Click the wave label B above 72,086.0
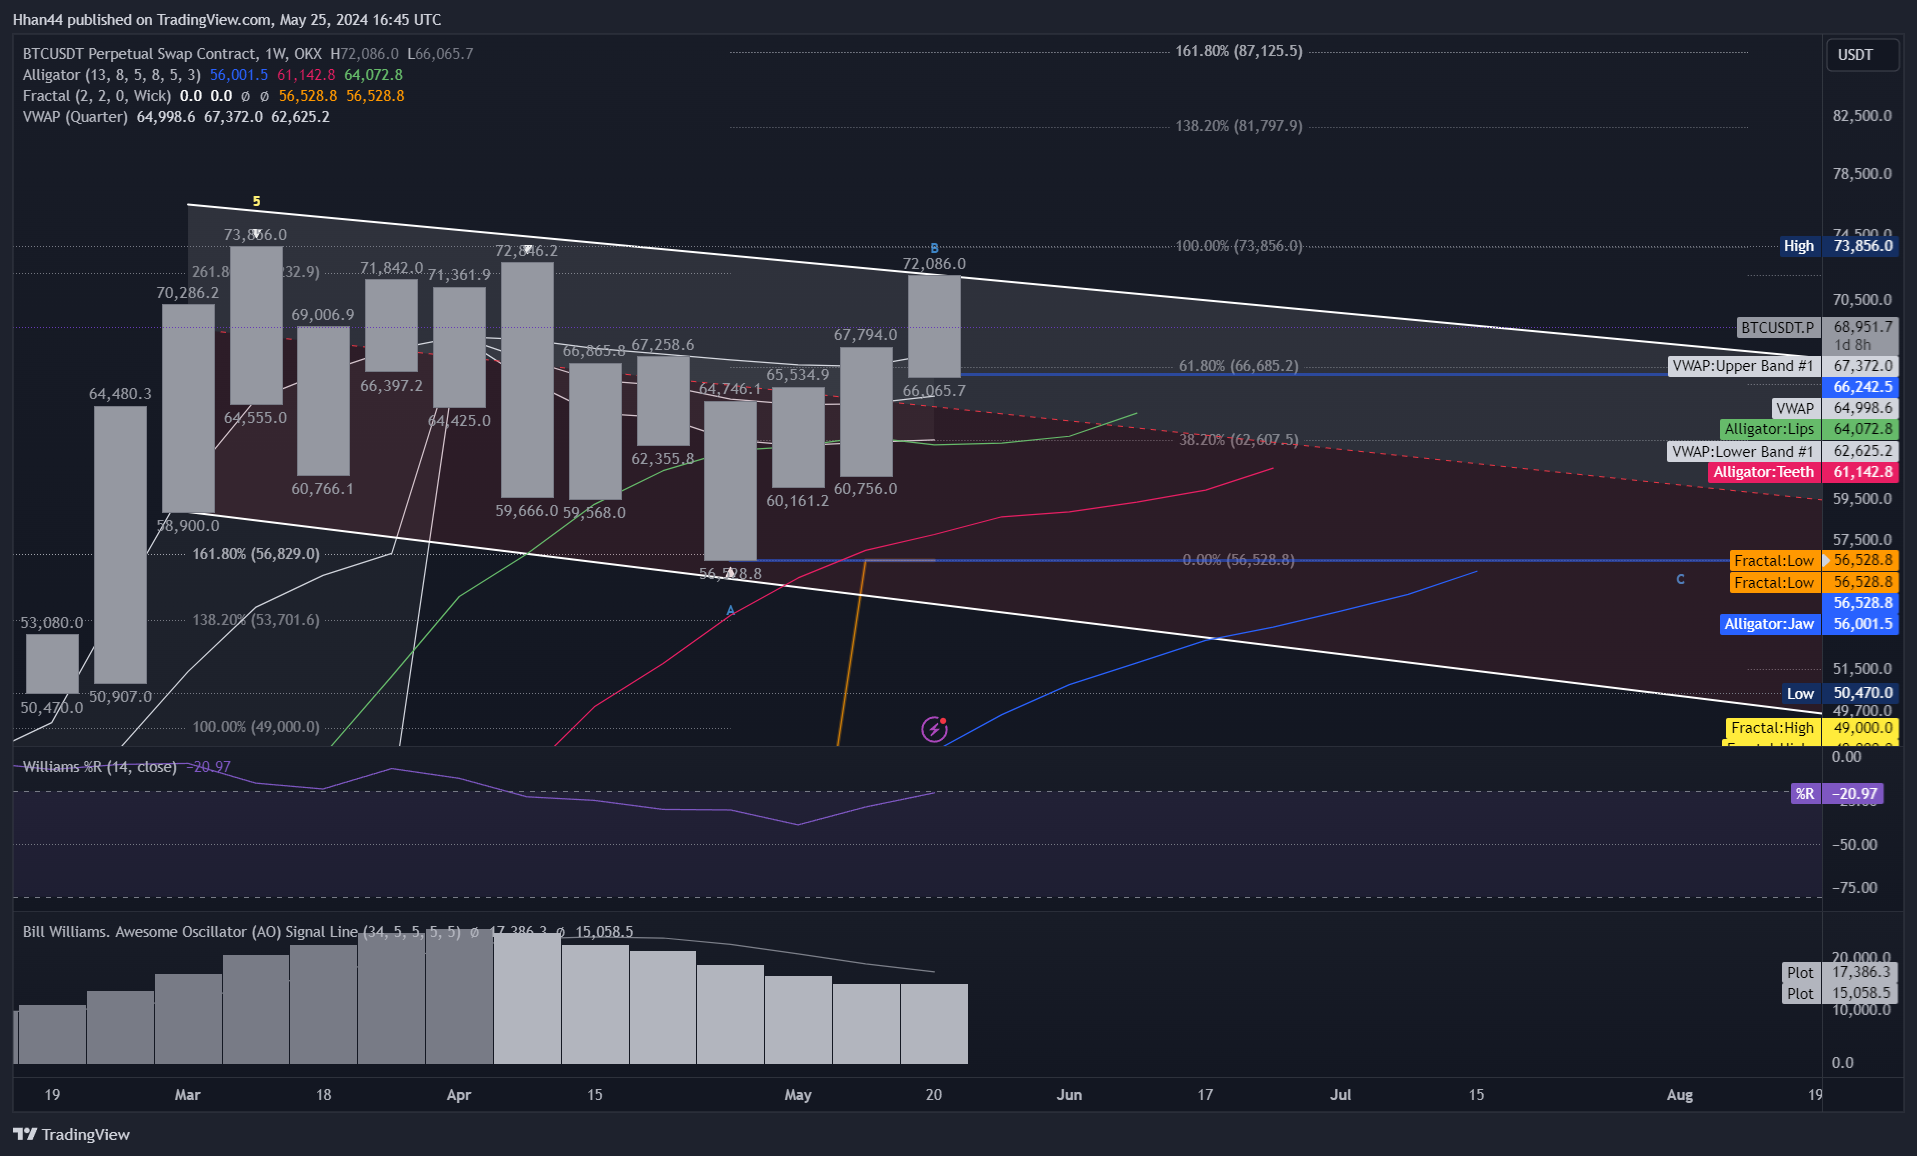The width and height of the screenshot is (1917, 1156). (x=934, y=248)
